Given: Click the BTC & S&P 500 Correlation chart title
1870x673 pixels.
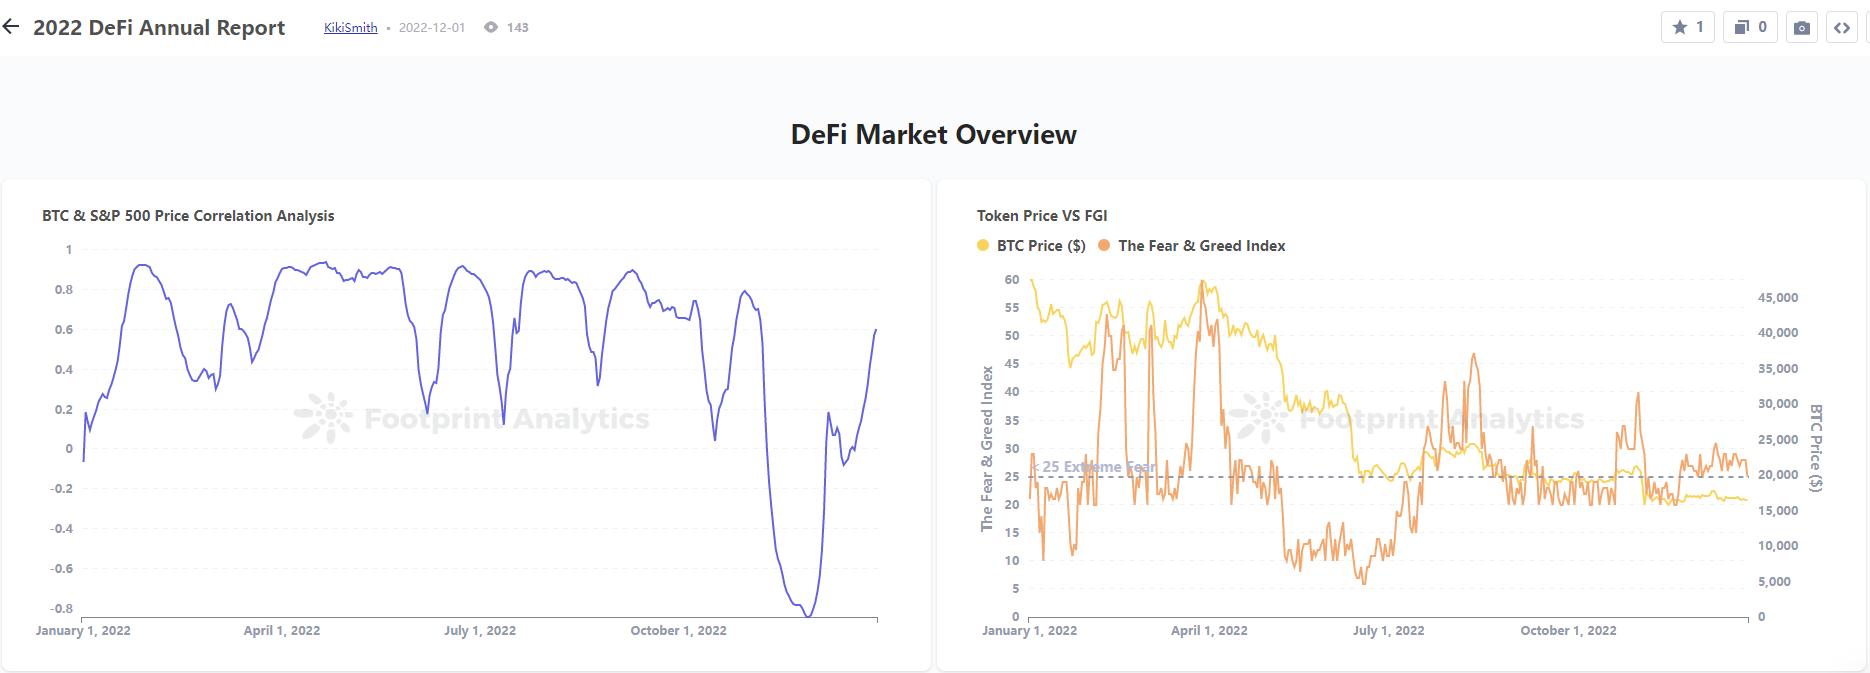Looking at the screenshot, I should click(x=188, y=216).
